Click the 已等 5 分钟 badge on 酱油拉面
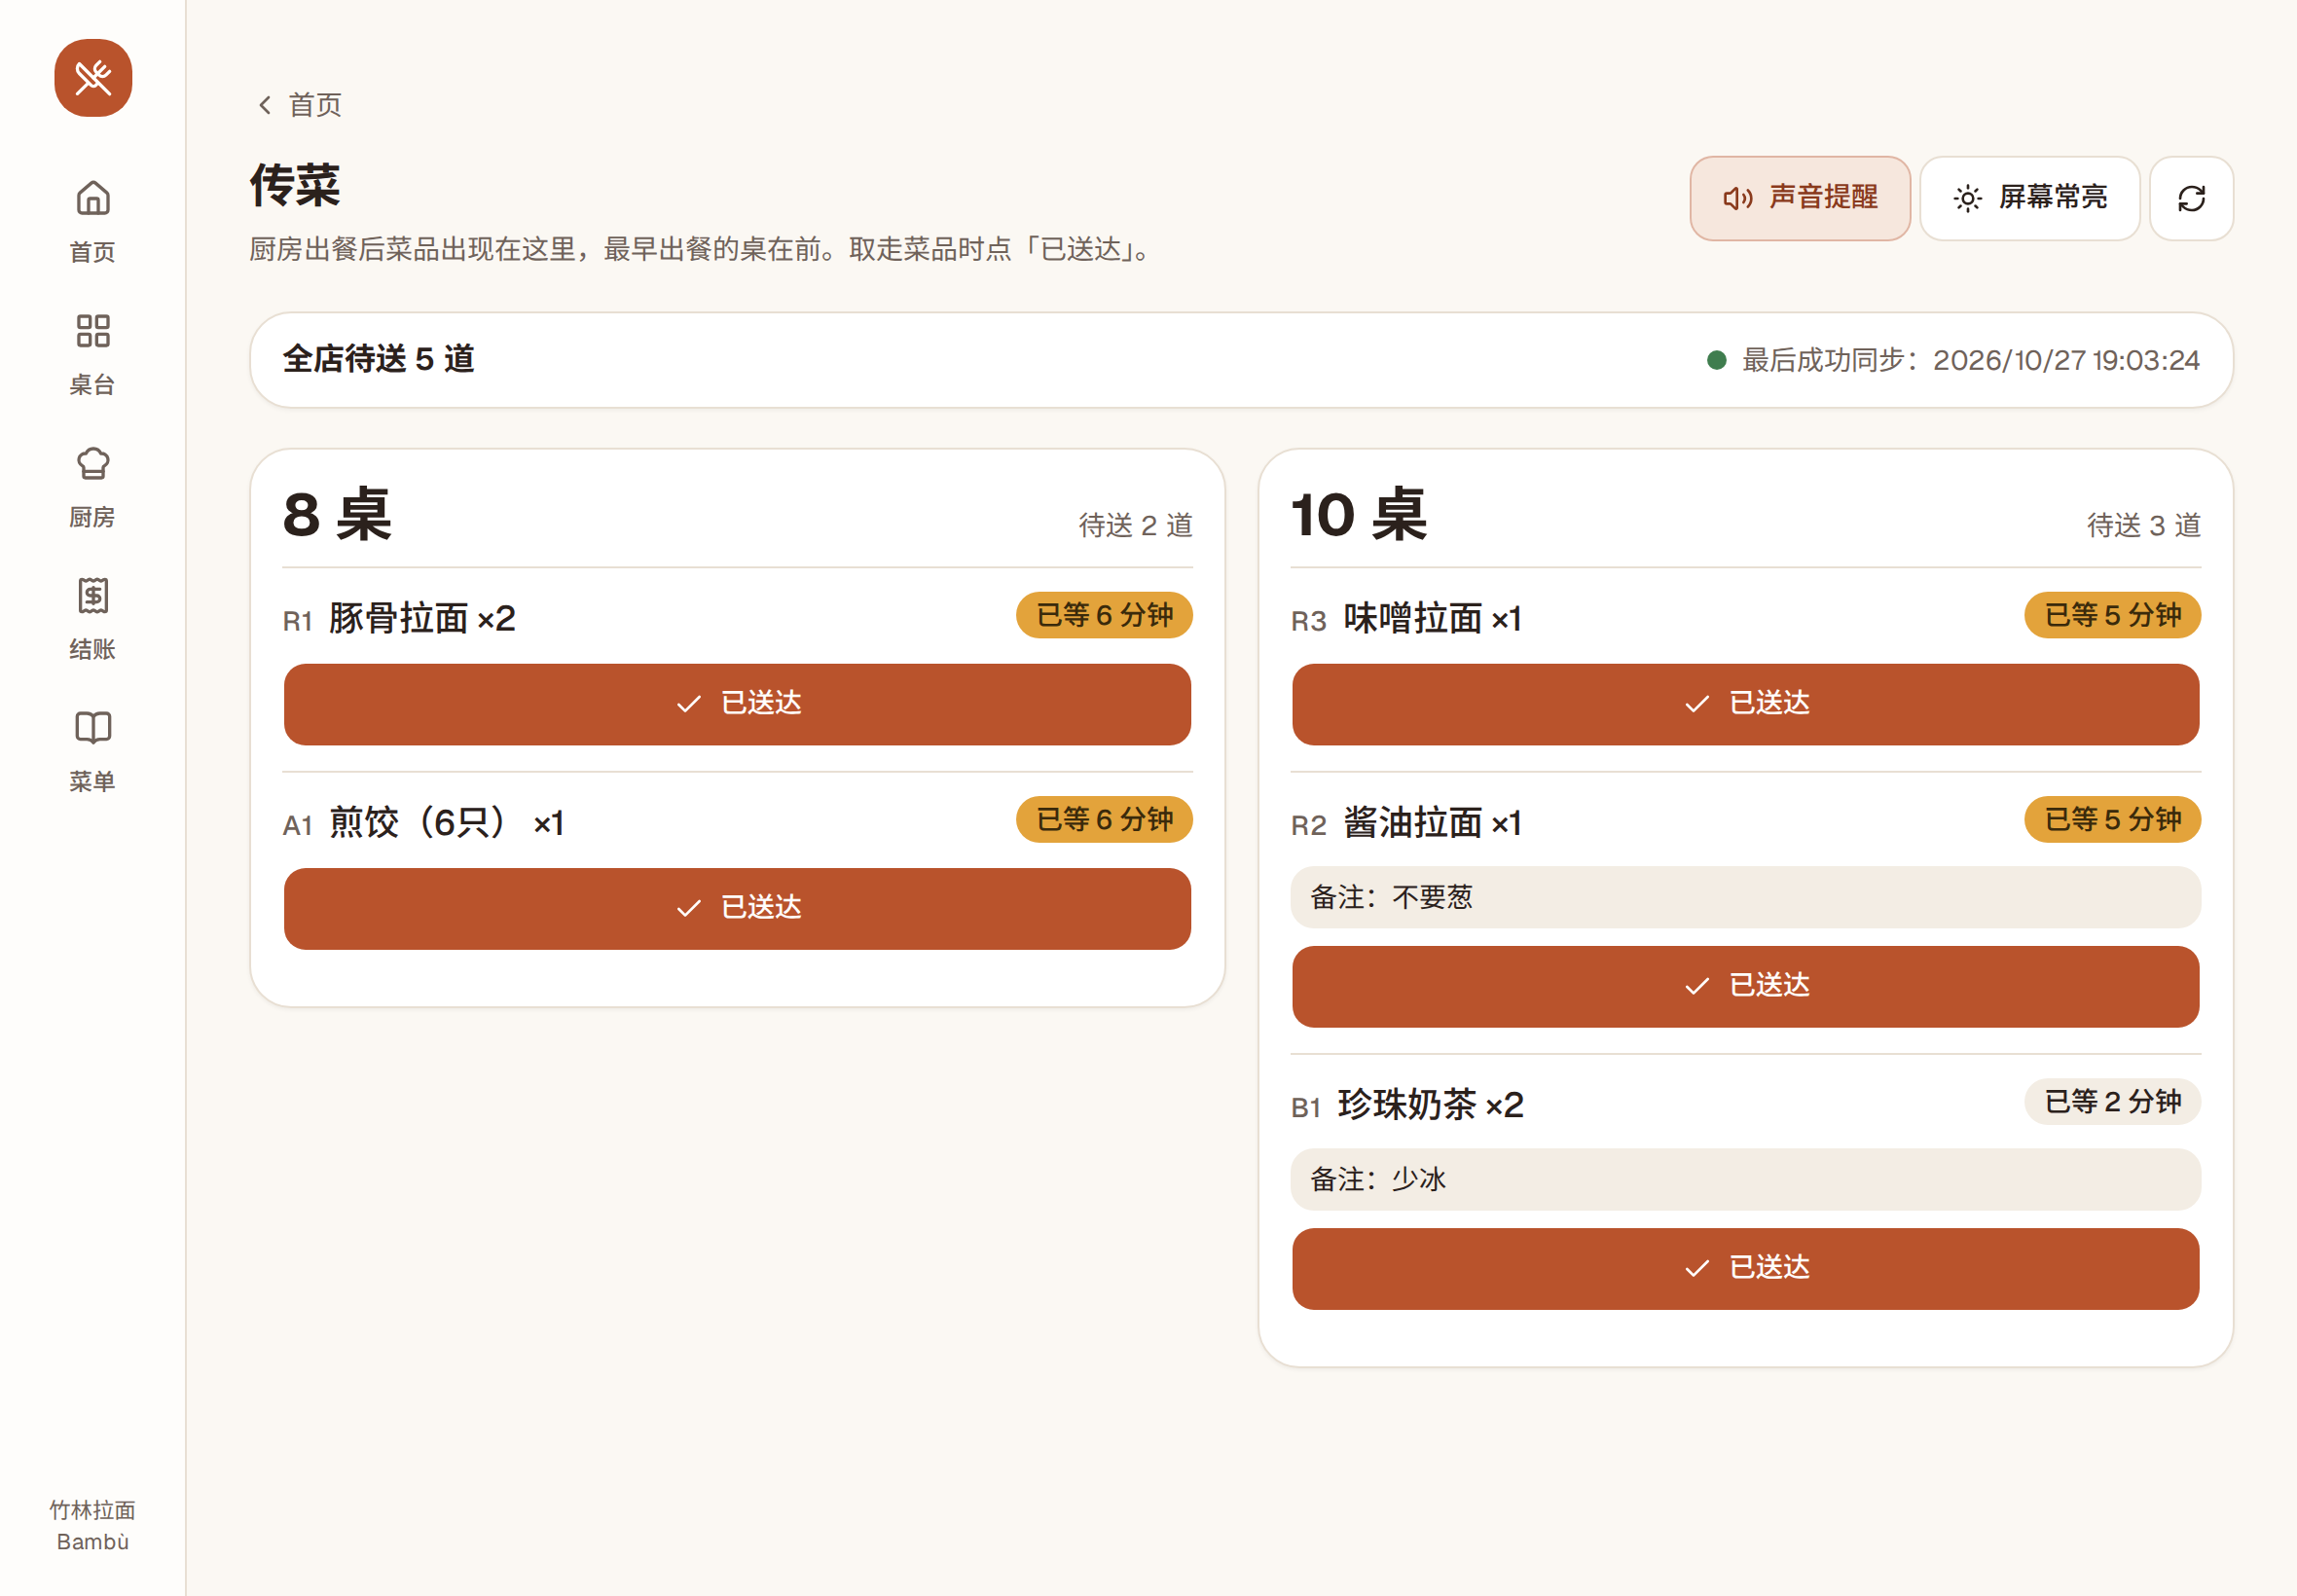This screenshot has height=1596, width=2297. [x=2112, y=819]
